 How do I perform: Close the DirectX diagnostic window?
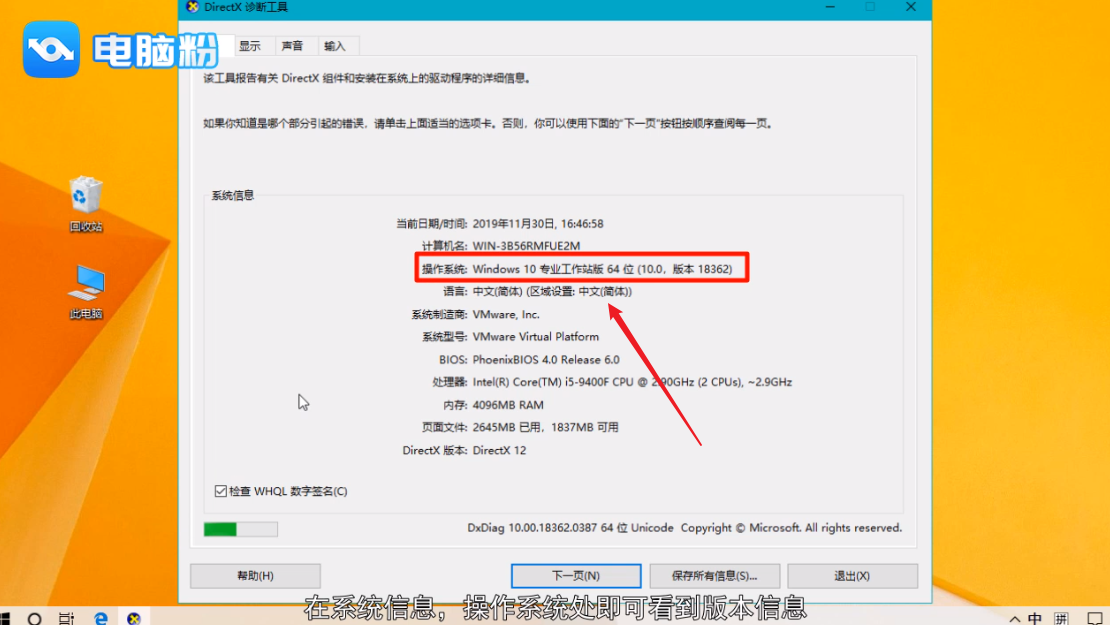click(x=911, y=7)
